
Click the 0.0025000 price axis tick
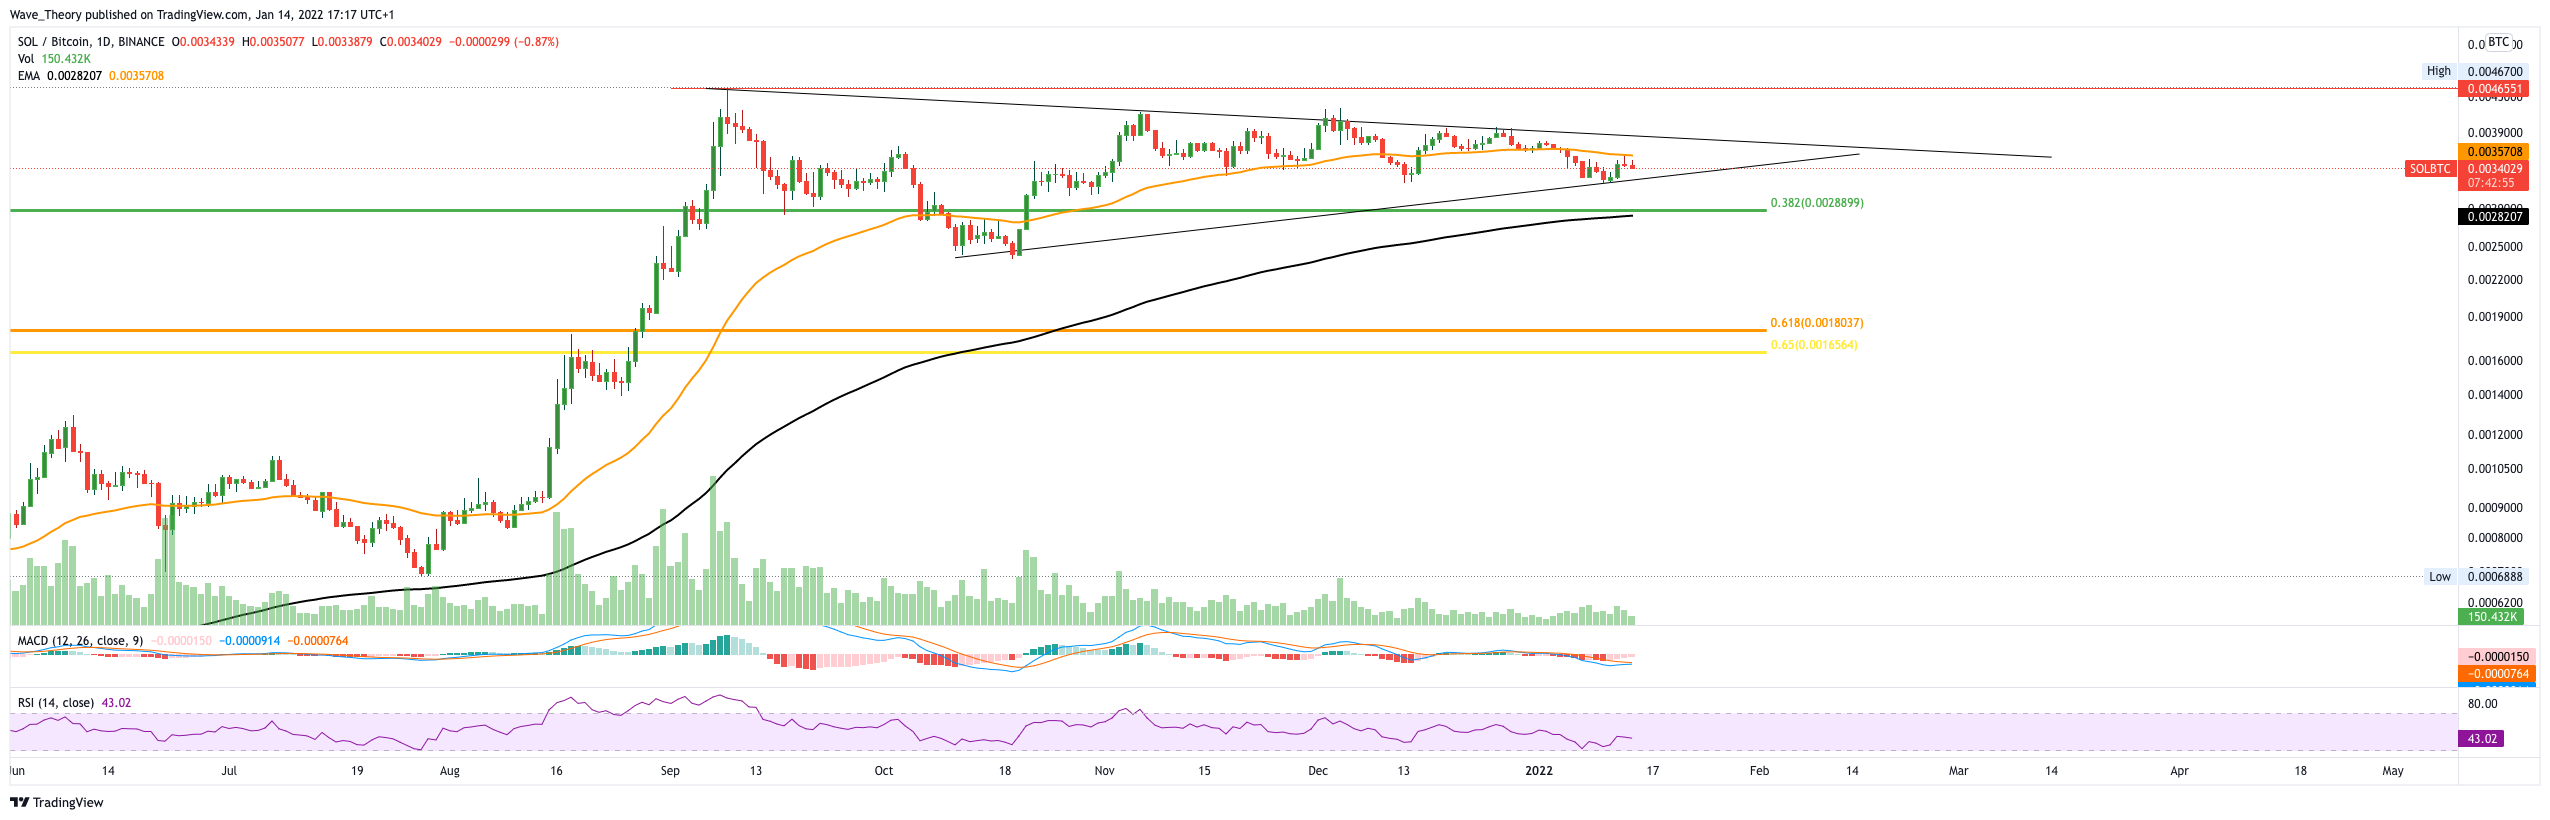[2494, 247]
